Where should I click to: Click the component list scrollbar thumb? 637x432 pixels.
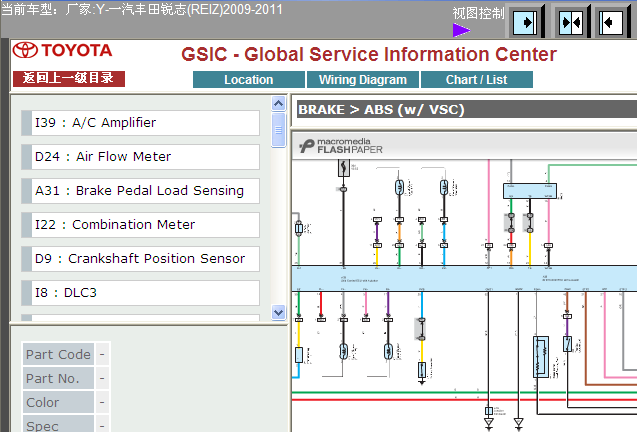pos(278,130)
